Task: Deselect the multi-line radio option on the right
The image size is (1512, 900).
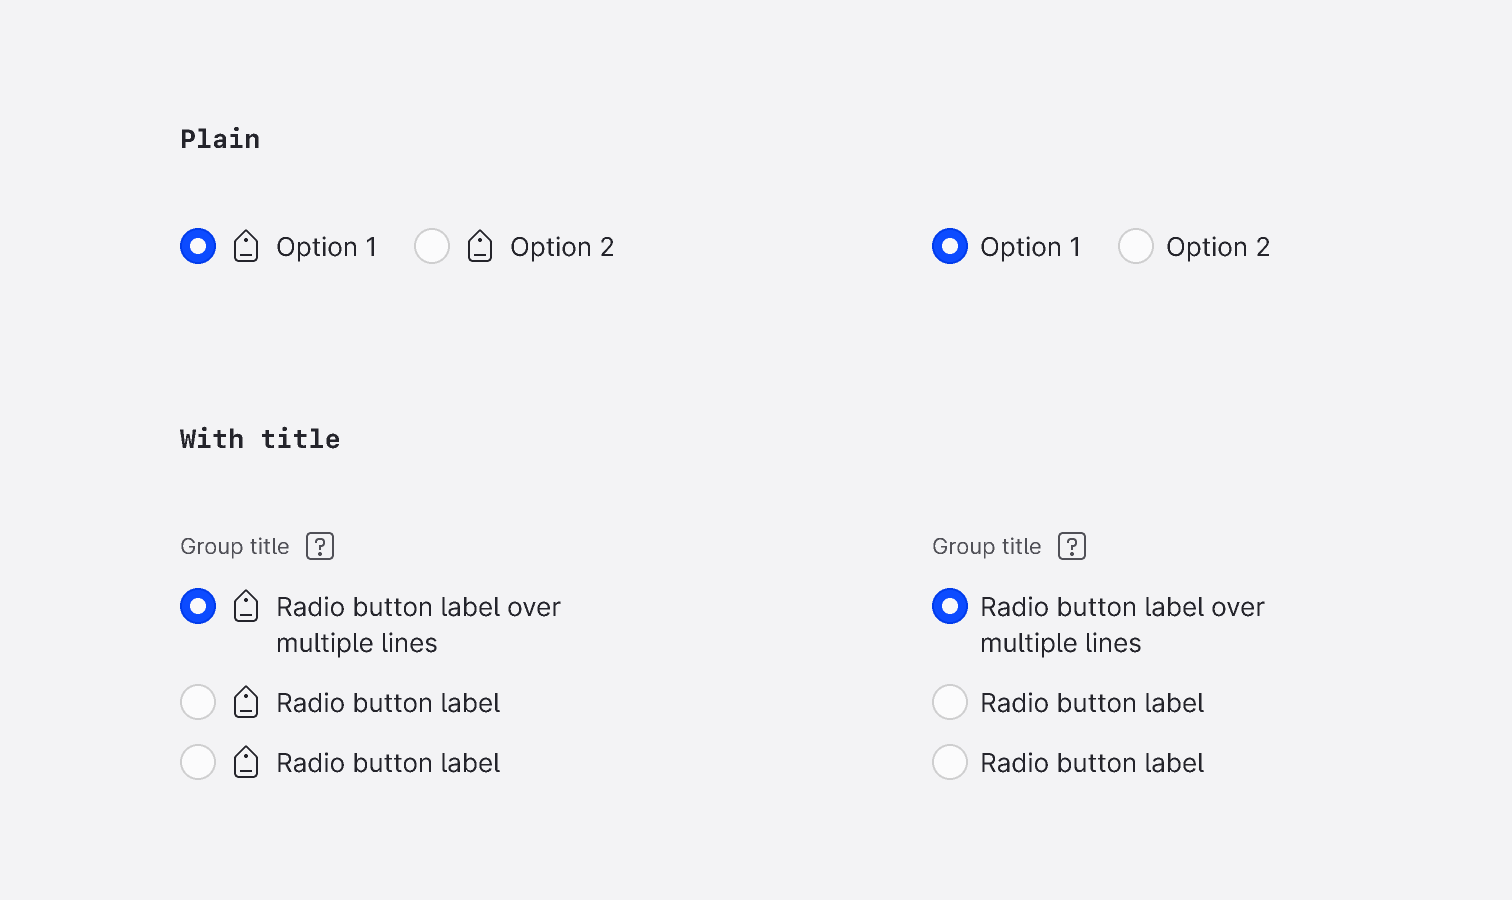Action: (x=950, y=606)
